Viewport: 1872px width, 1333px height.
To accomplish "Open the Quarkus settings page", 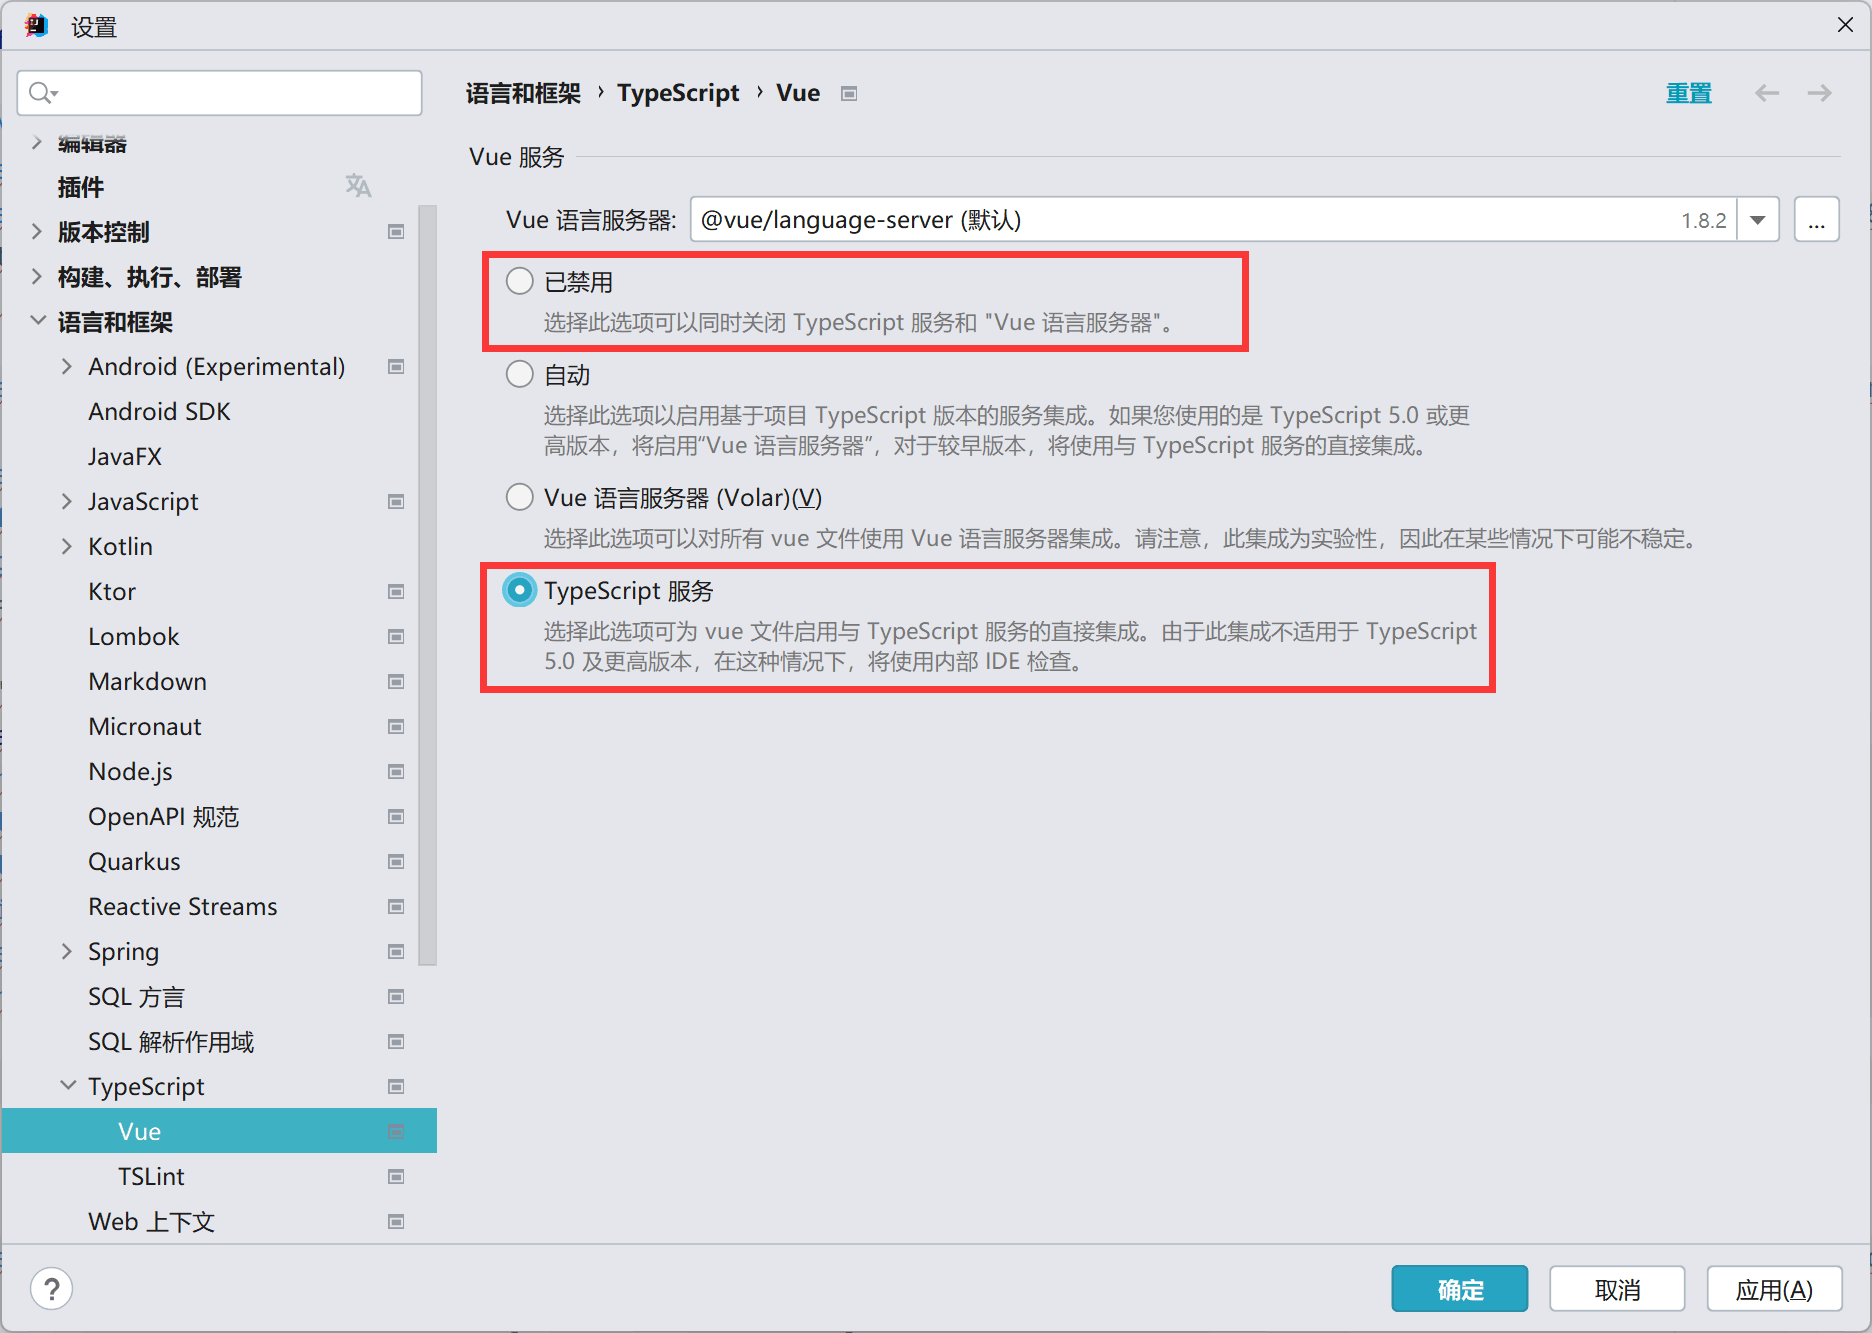I will (134, 861).
